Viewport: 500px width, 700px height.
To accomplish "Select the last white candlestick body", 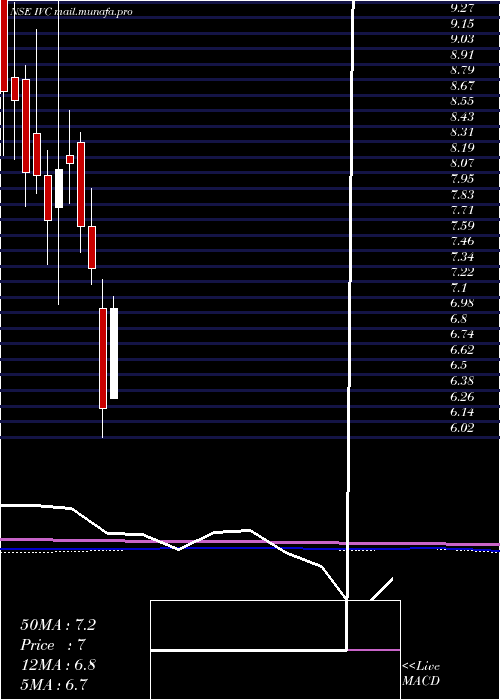I will (x=114, y=354).
